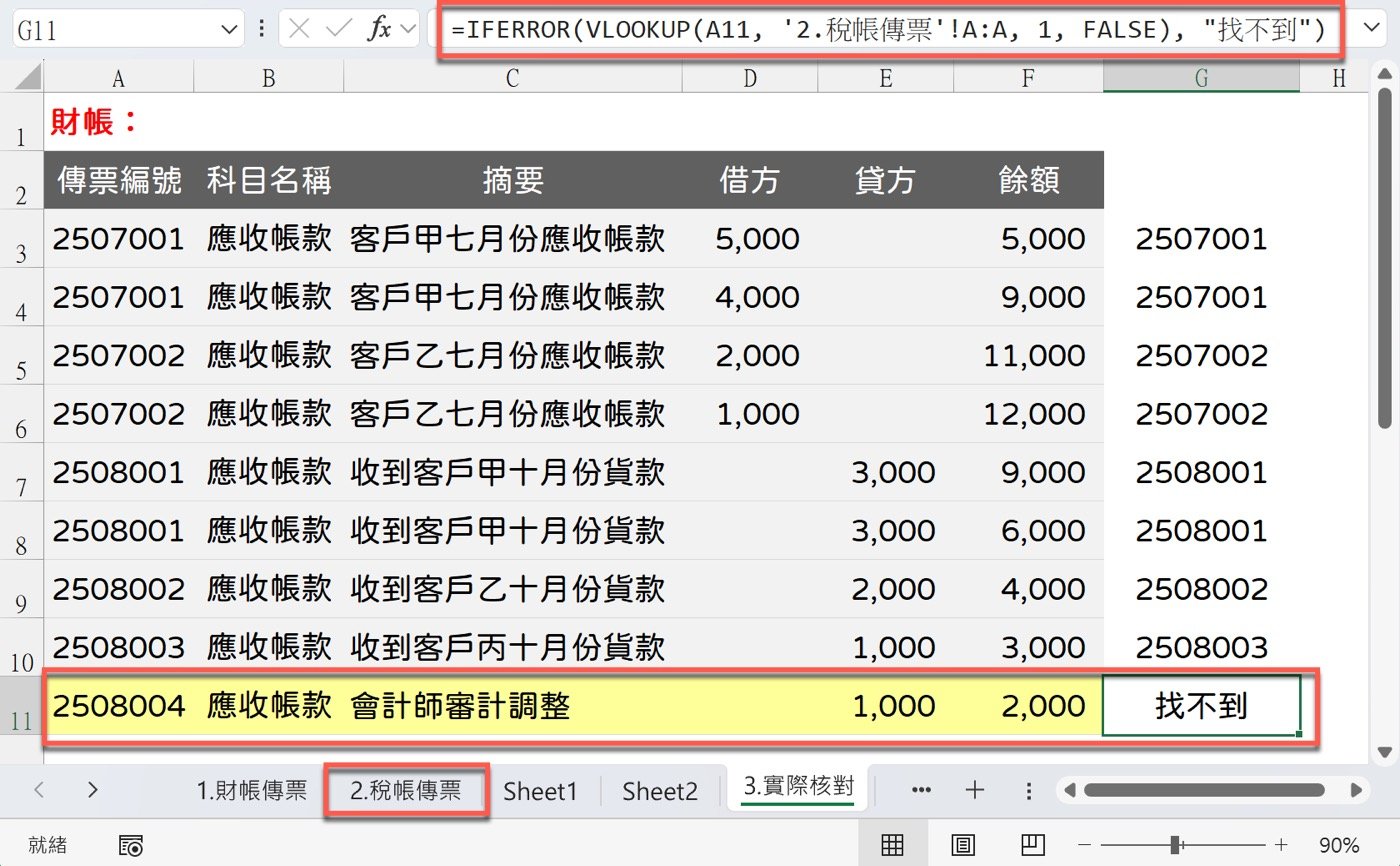The image size is (1400, 866).
Task: Select G9 cell showing 2508002
Action: 1201,589
